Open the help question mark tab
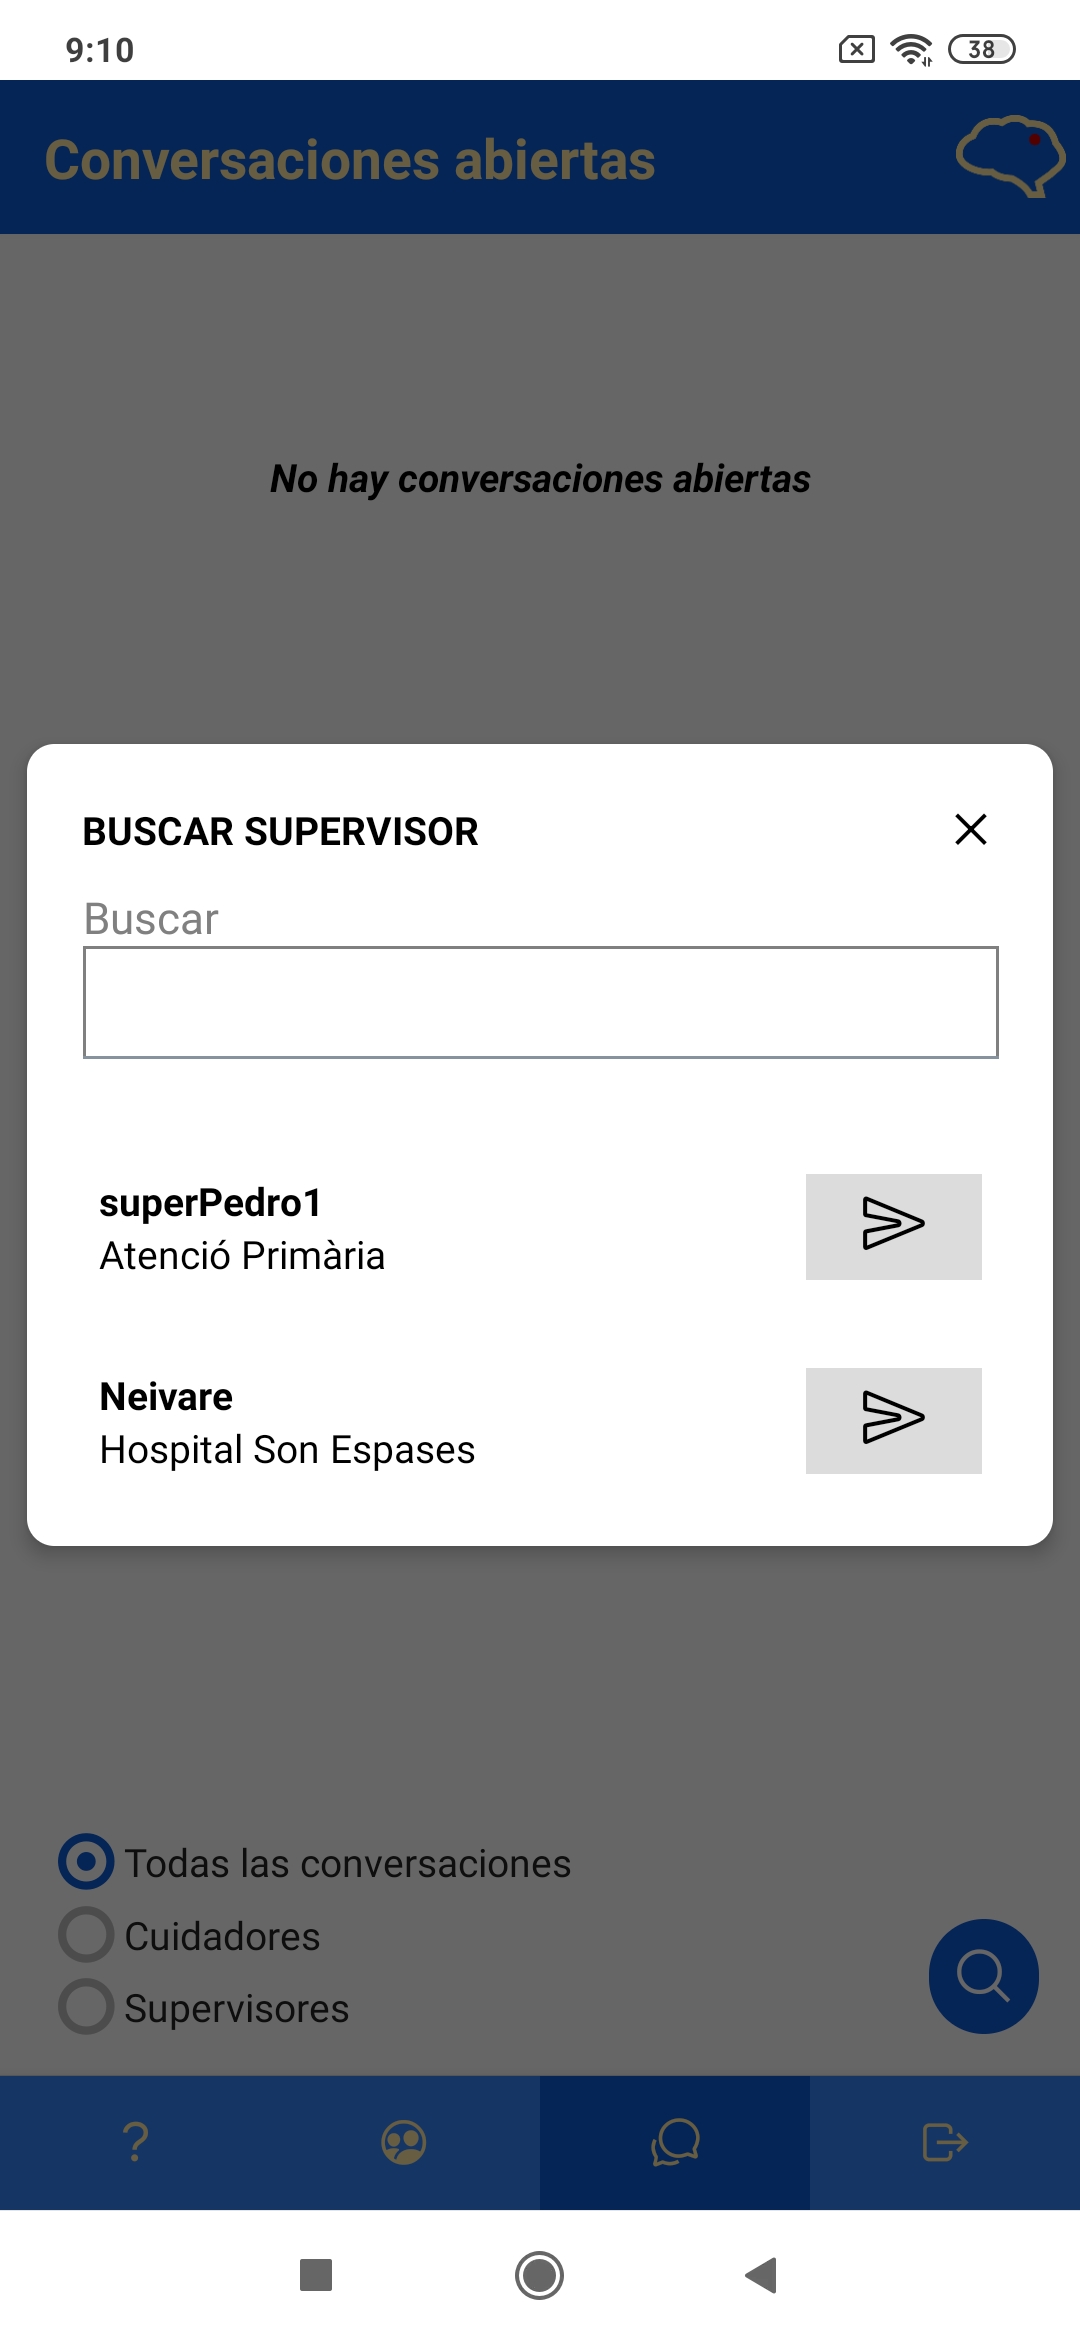This screenshot has height=2340, width=1080. click(135, 2142)
